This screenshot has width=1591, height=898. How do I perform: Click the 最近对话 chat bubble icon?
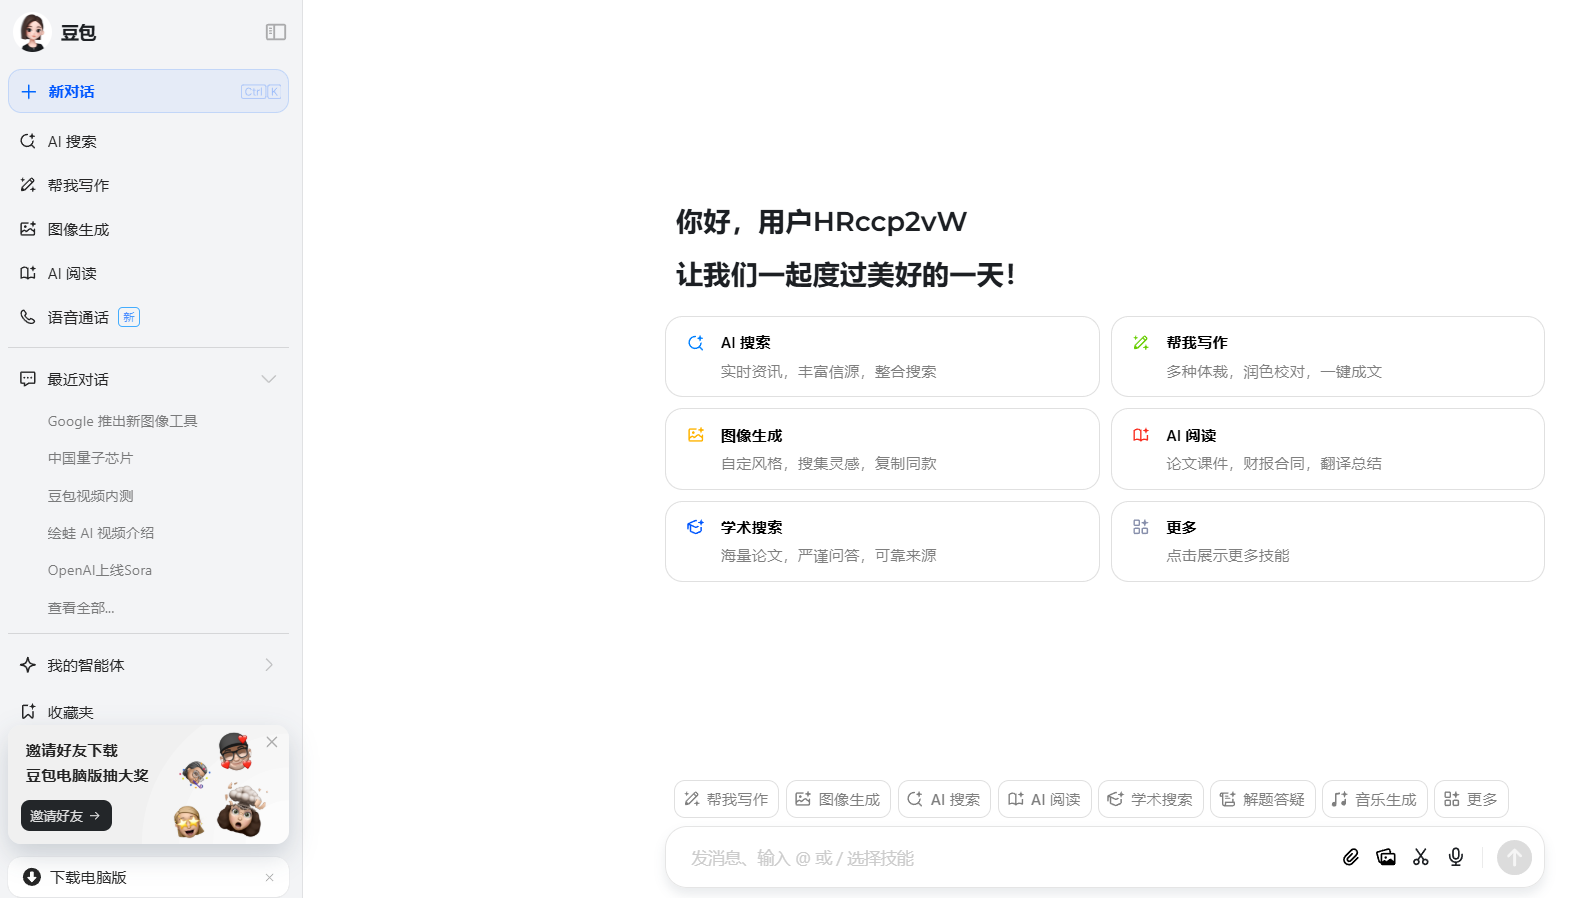[x=28, y=379]
